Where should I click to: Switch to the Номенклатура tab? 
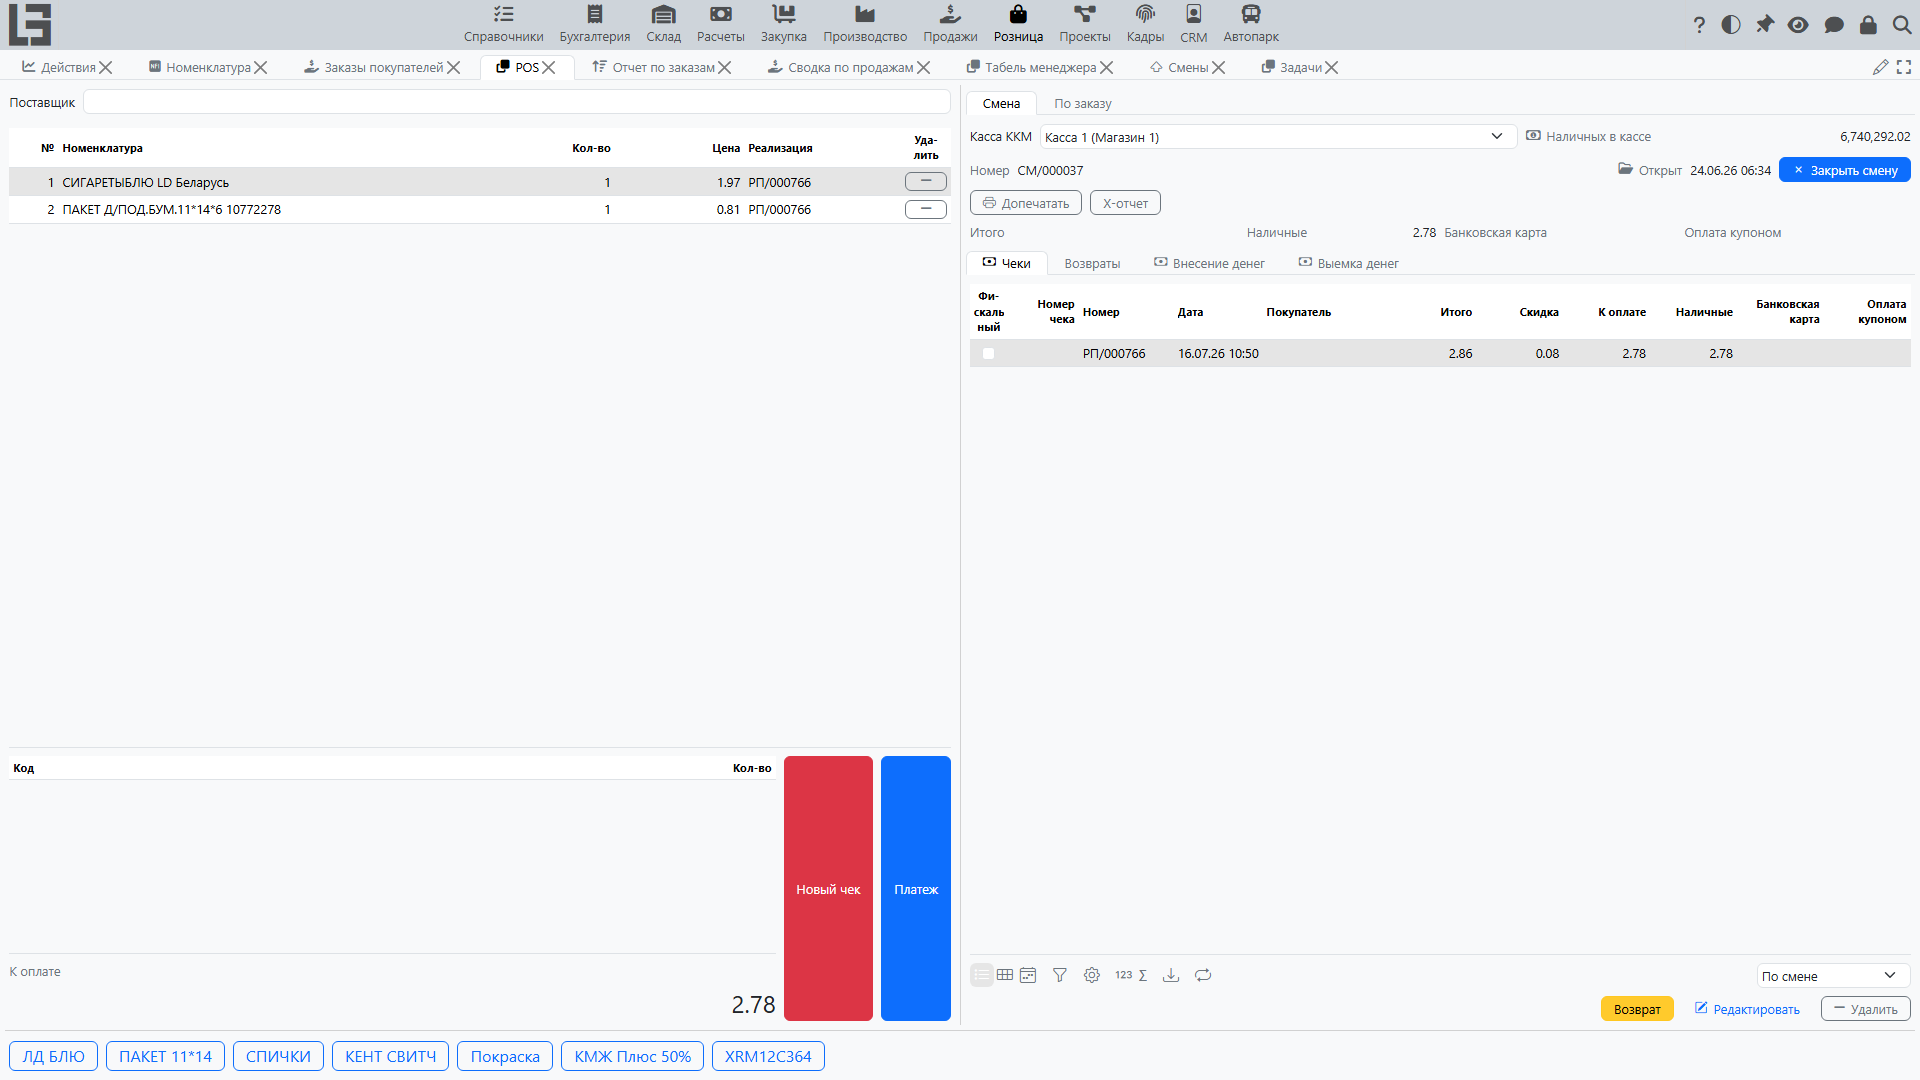click(x=208, y=67)
